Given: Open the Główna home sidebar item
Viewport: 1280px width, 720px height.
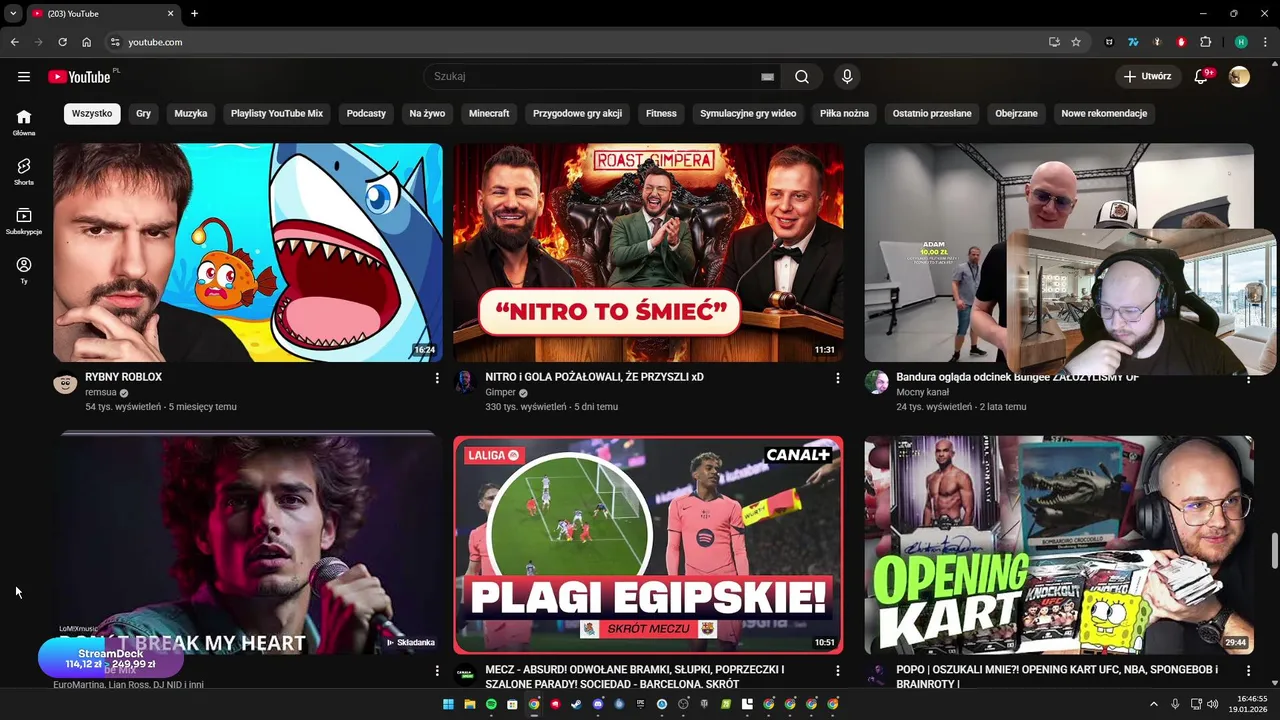Looking at the screenshot, I should pos(24,122).
